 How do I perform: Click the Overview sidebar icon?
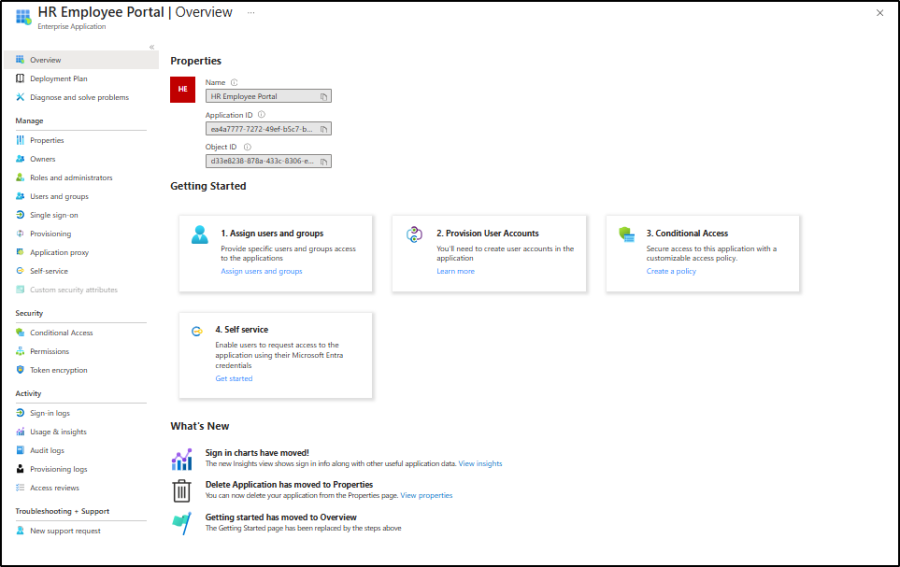pos(20,60)
